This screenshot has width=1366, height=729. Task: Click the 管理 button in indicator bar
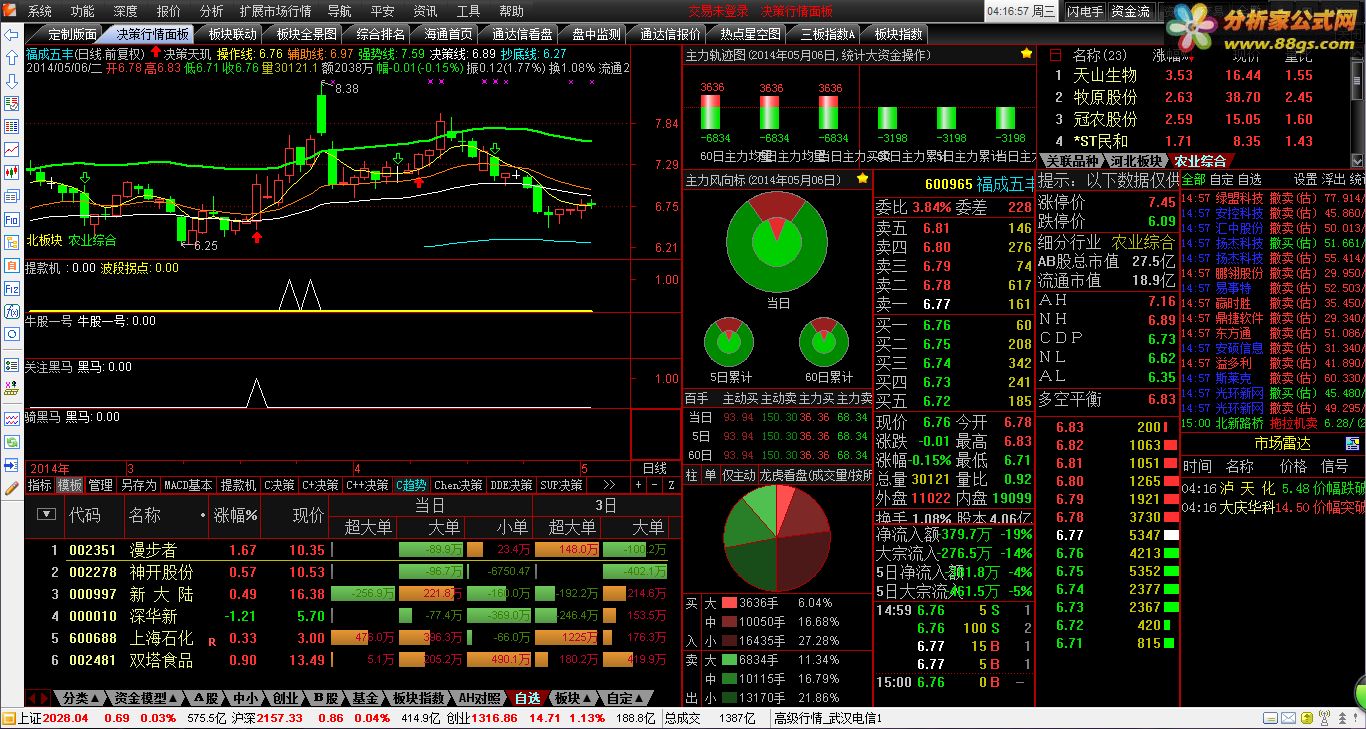click(100, 485)
